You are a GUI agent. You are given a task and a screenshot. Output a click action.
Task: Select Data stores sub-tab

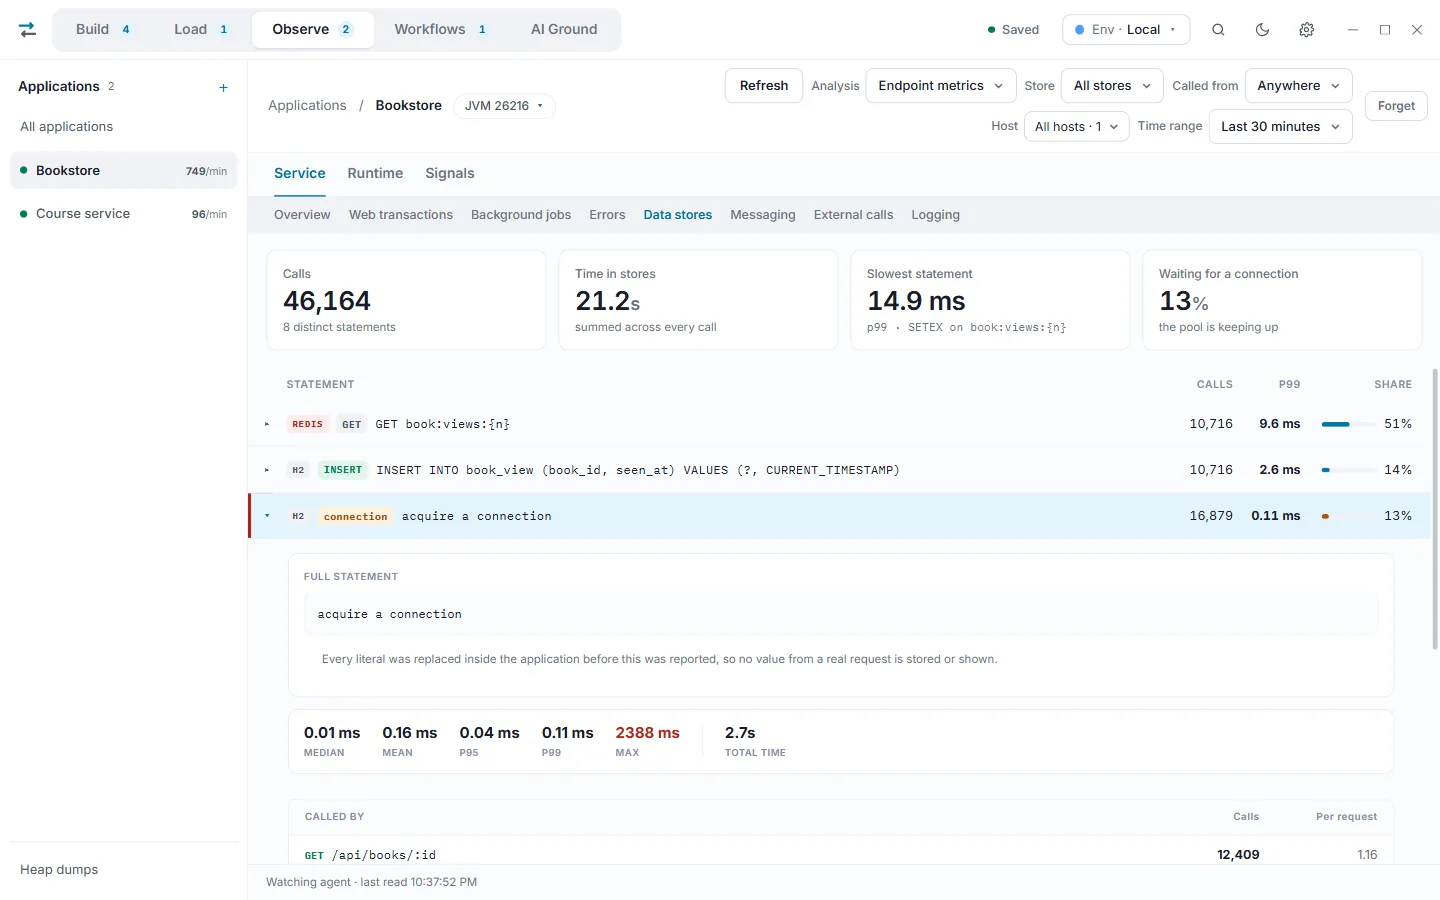coord(678,215)
